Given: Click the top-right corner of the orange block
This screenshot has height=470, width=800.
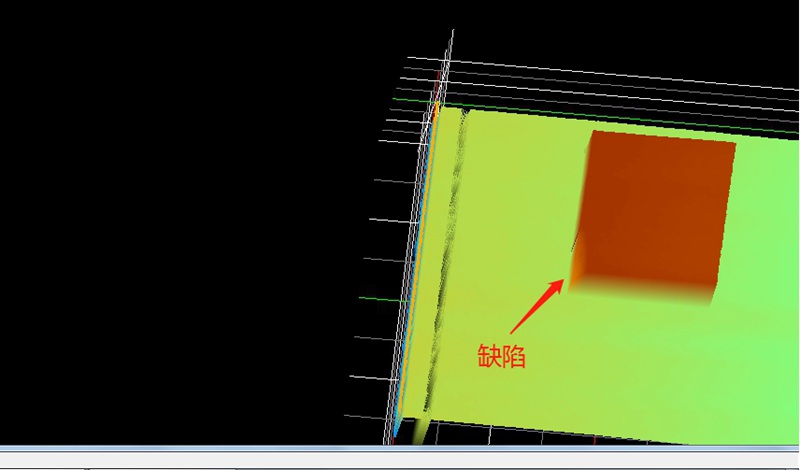Looking at the screenshot, I should pos(735,145).
